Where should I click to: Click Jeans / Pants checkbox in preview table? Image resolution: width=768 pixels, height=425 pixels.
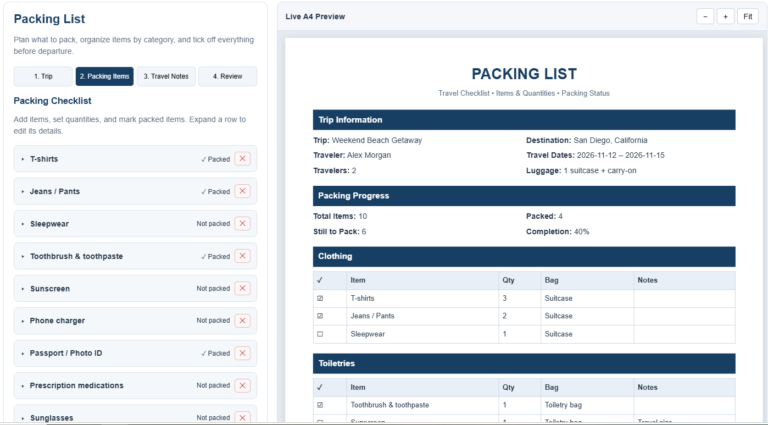pos(320,316)
